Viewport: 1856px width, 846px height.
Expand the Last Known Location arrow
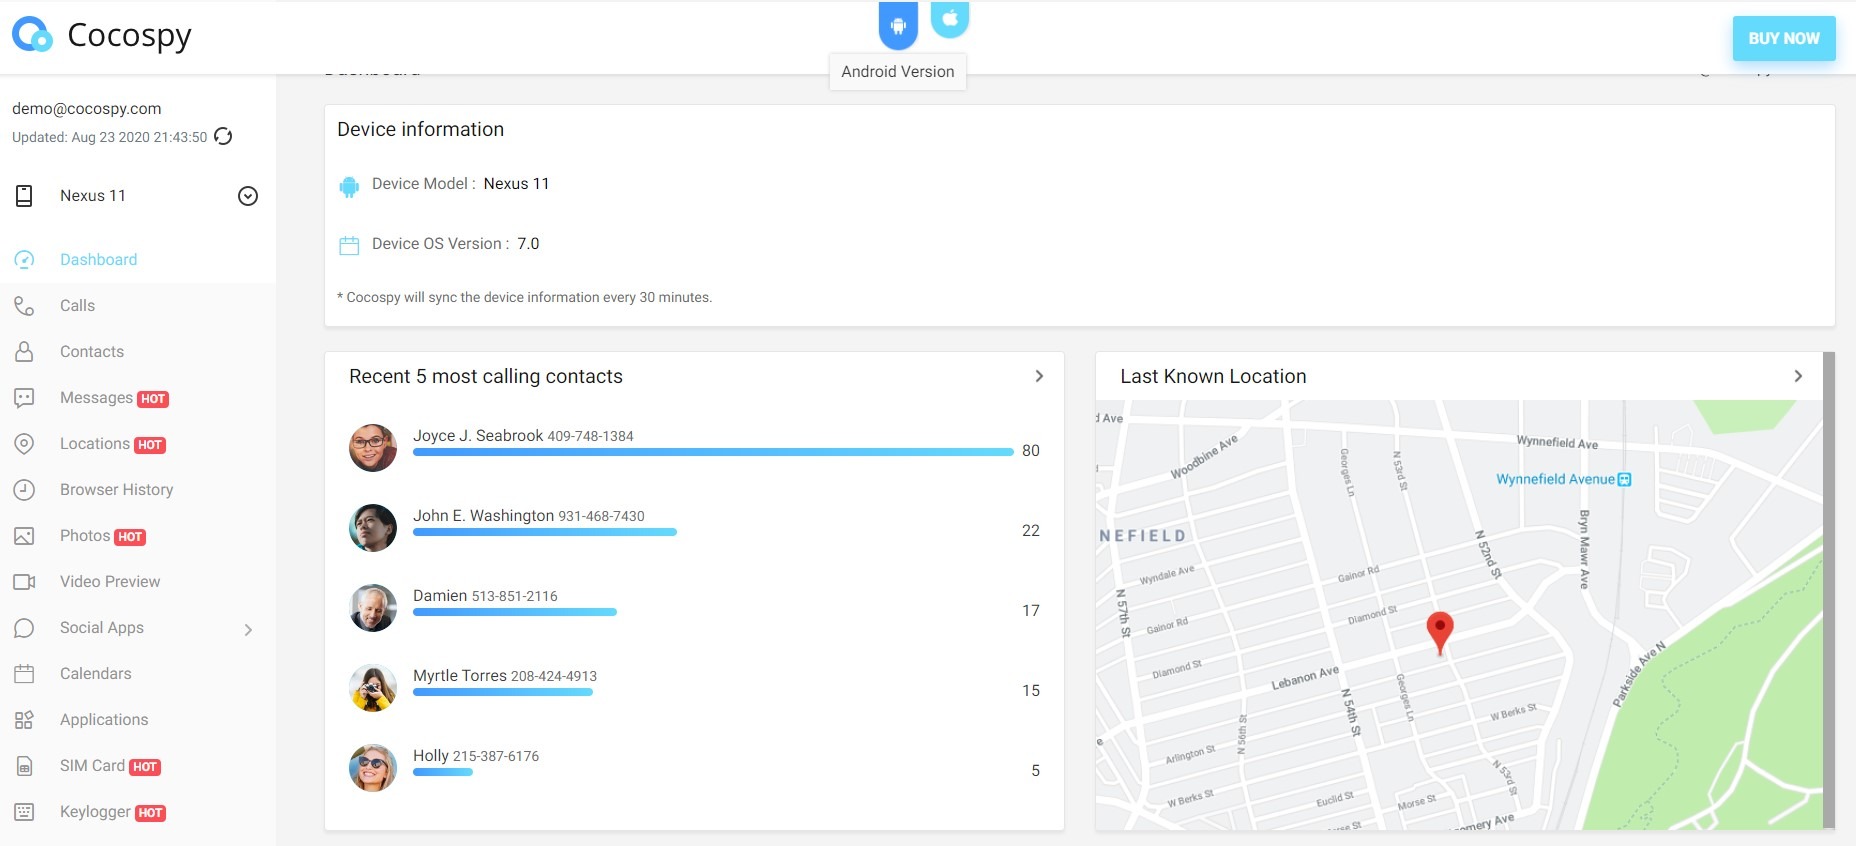[1798, 376]
